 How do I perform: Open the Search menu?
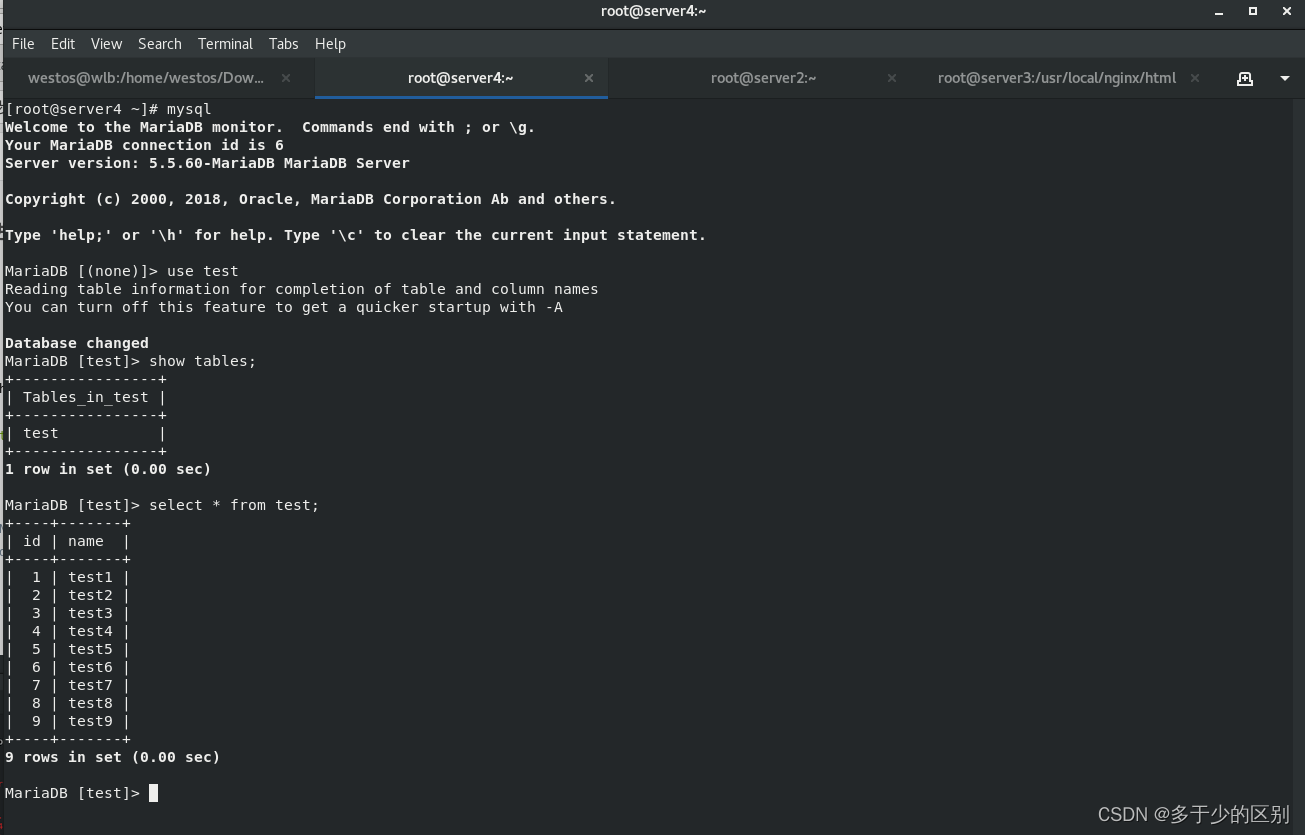(160, 44)
